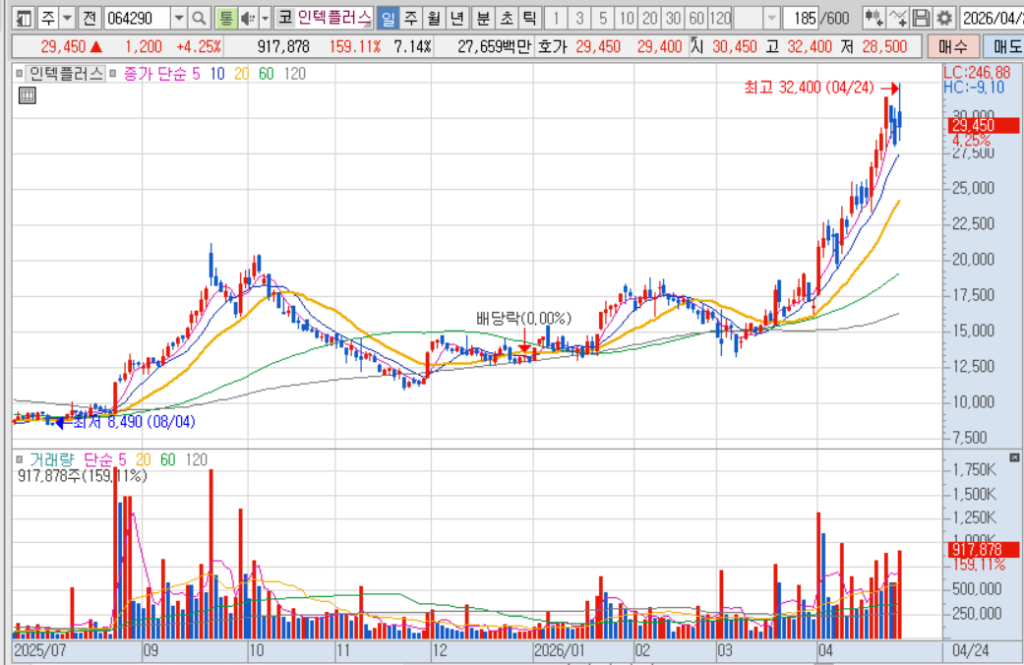The image size is (1024, 665).
Task: Open the side panel icon at toolbar start
Action: click(24, 18)
